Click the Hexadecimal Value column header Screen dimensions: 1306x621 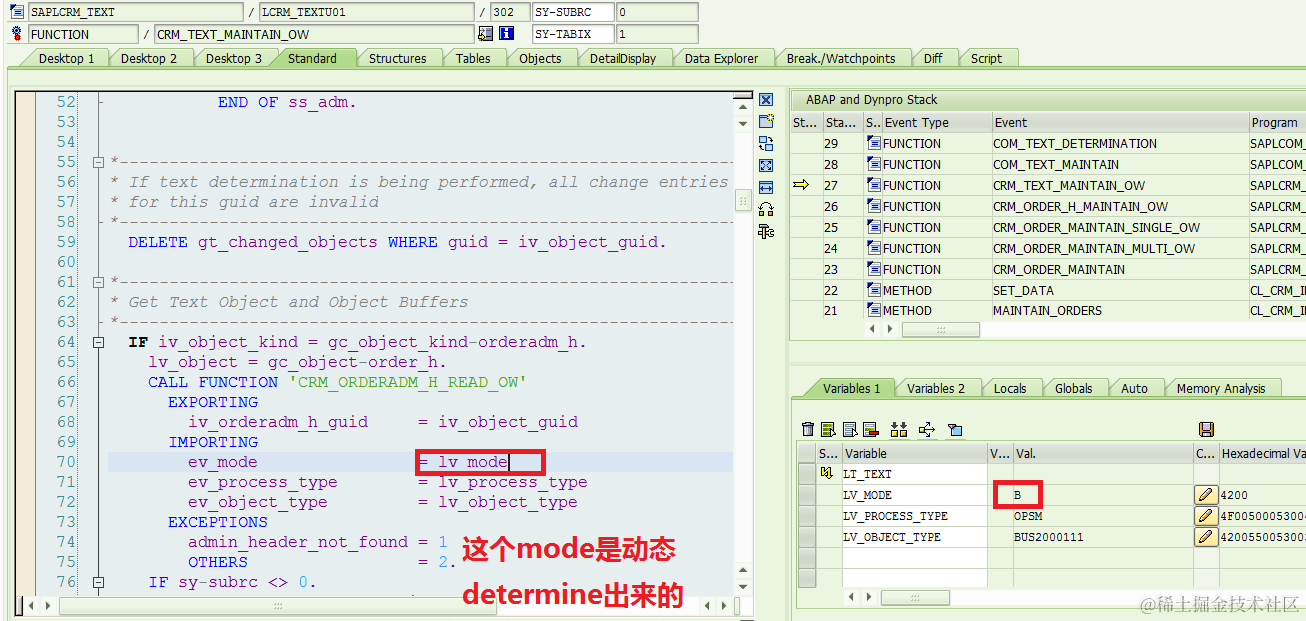point(1262,453)
